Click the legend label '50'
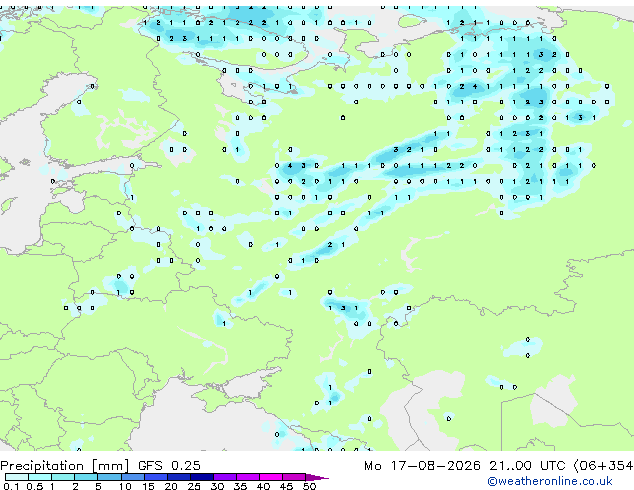 pos(310,486)
